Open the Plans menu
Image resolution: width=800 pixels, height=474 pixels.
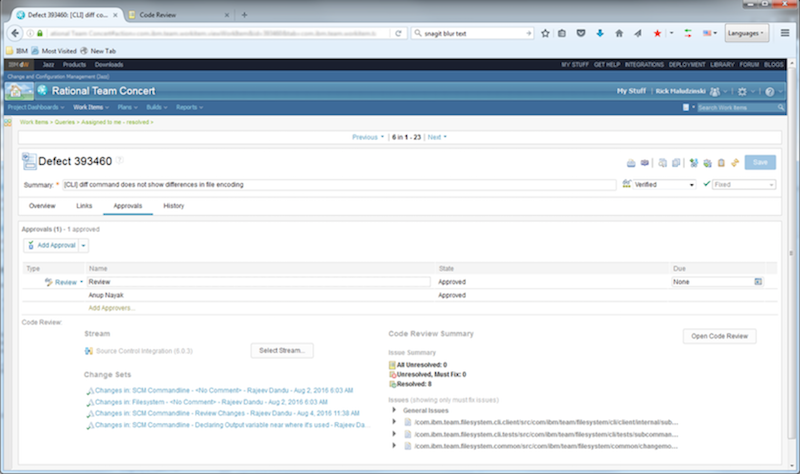click(128, 107)
